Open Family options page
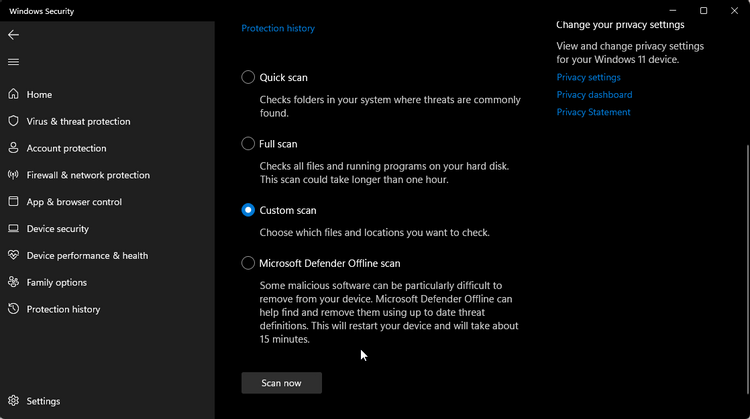750x419 pixels. pyautogui.click(x=57, y=282)
